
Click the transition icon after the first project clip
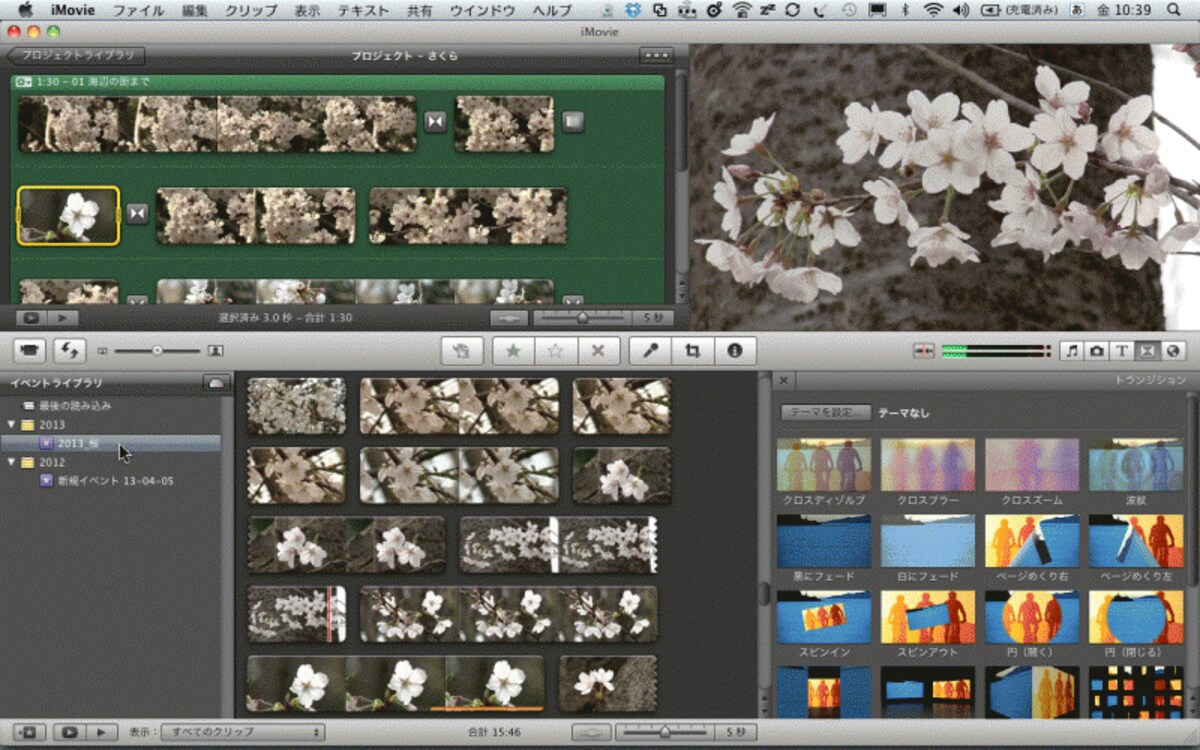435,122
